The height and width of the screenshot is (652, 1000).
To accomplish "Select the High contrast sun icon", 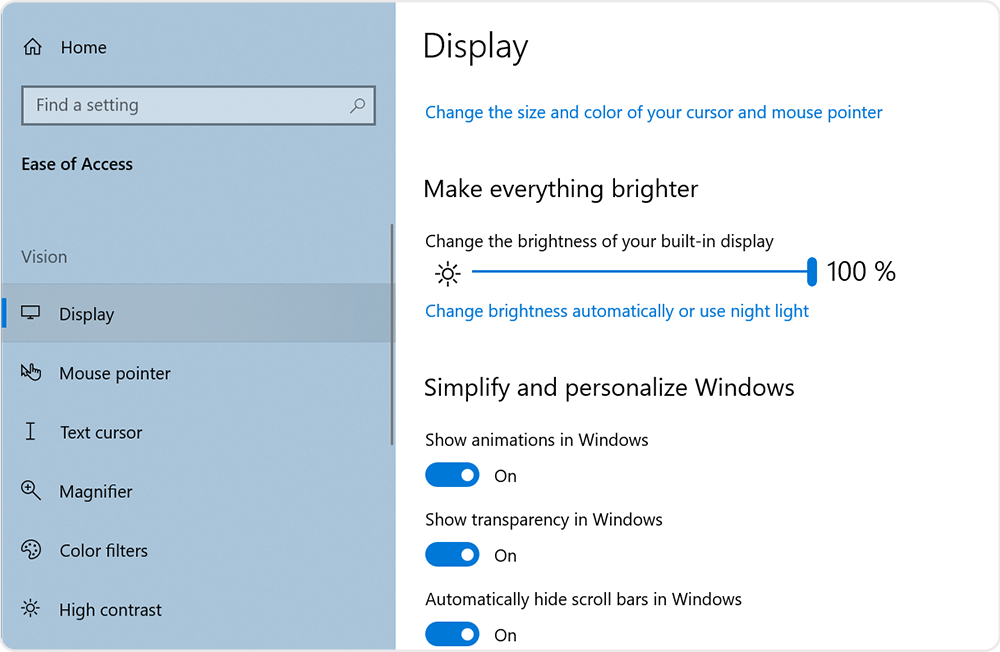I will coord(32,609).
